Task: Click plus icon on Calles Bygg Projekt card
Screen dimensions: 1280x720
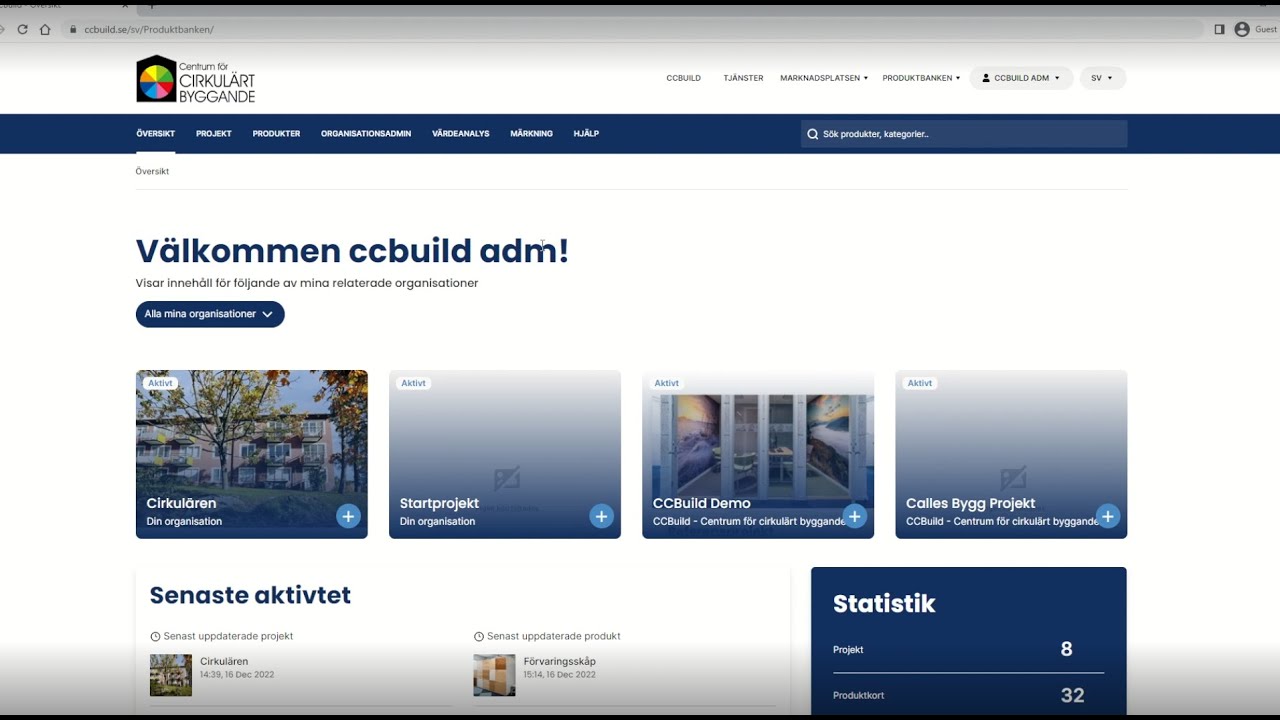Action: pyautogui.click(x=1107, y=516)
